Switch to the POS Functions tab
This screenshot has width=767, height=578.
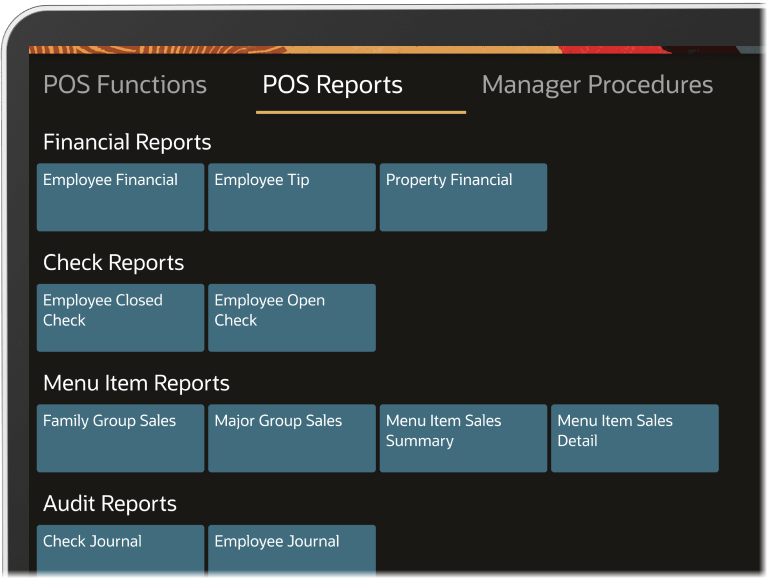(x=125, y=85)
